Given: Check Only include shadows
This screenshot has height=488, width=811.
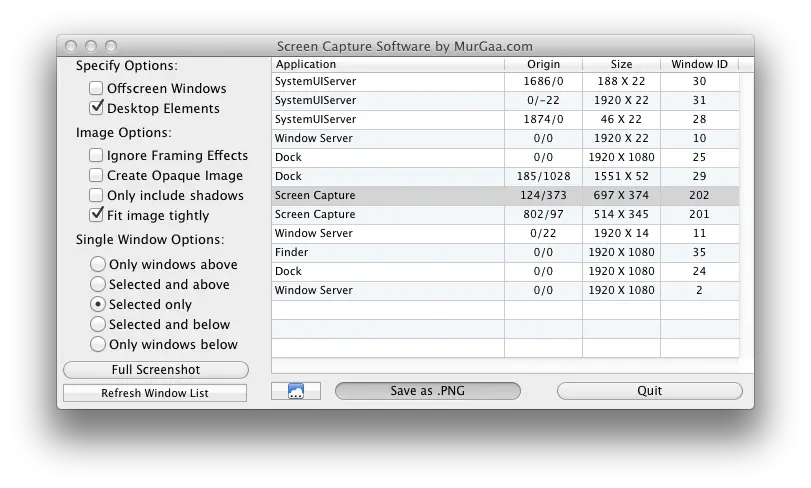Looking at the screenshot, I should click(x=97, y=195).
